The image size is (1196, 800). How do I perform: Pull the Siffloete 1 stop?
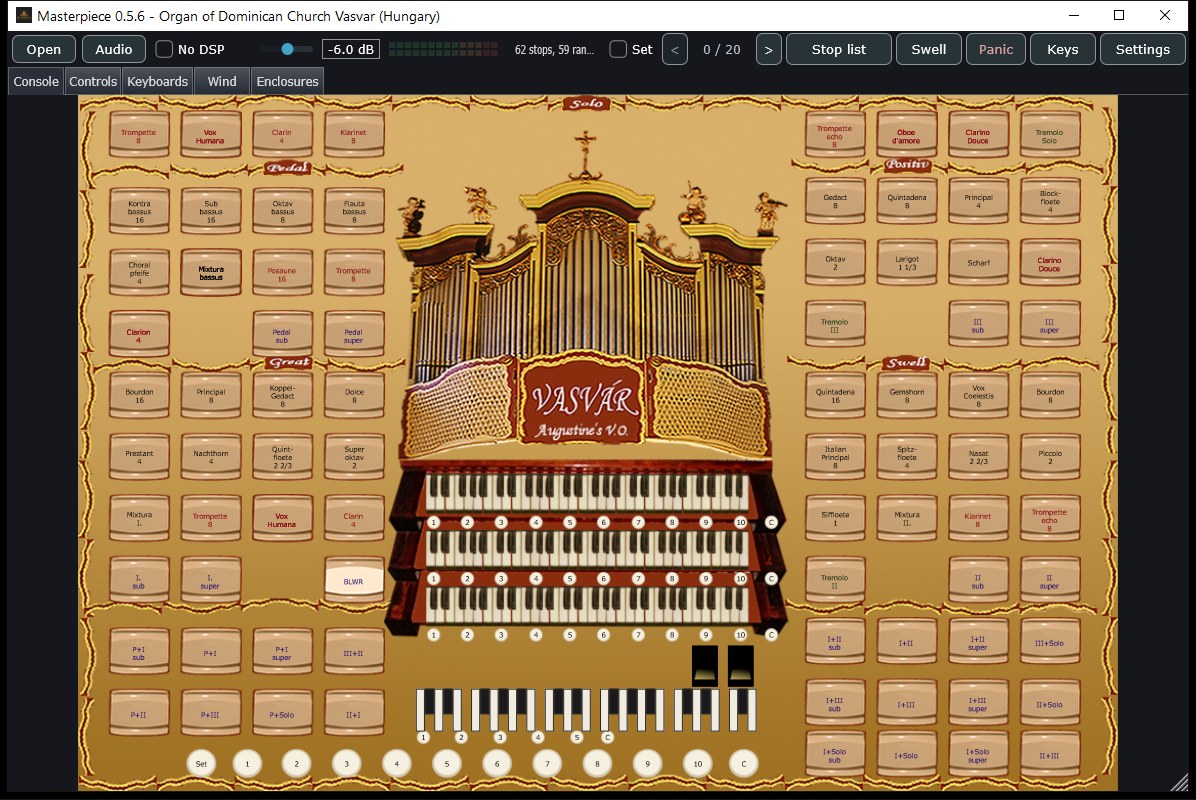coord(835,518)
